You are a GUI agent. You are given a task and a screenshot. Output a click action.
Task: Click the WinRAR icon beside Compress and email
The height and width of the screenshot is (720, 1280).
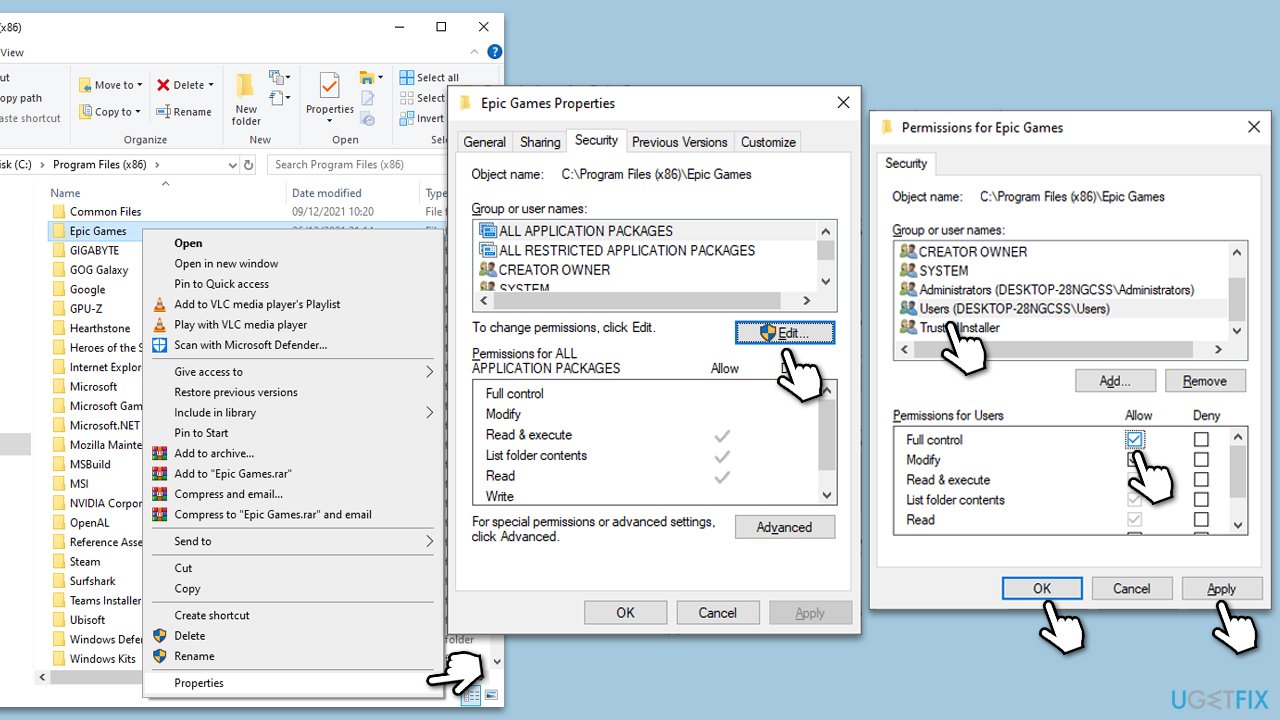point(159,494)
